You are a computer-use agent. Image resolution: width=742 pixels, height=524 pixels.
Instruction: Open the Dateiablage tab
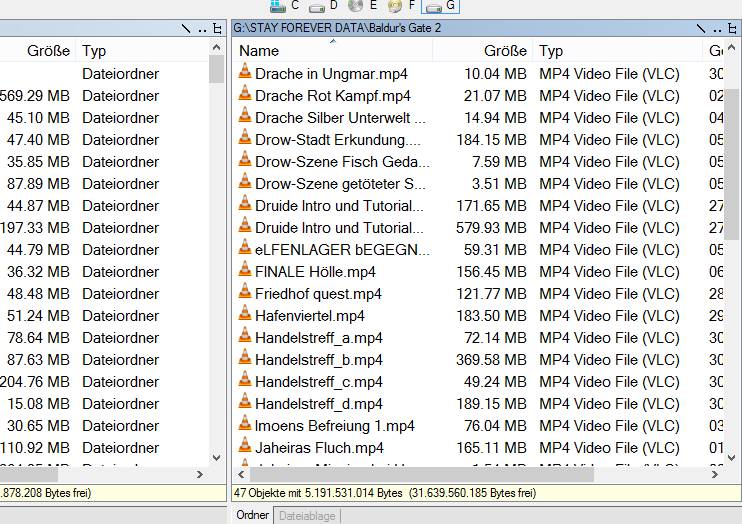point(307,516)
